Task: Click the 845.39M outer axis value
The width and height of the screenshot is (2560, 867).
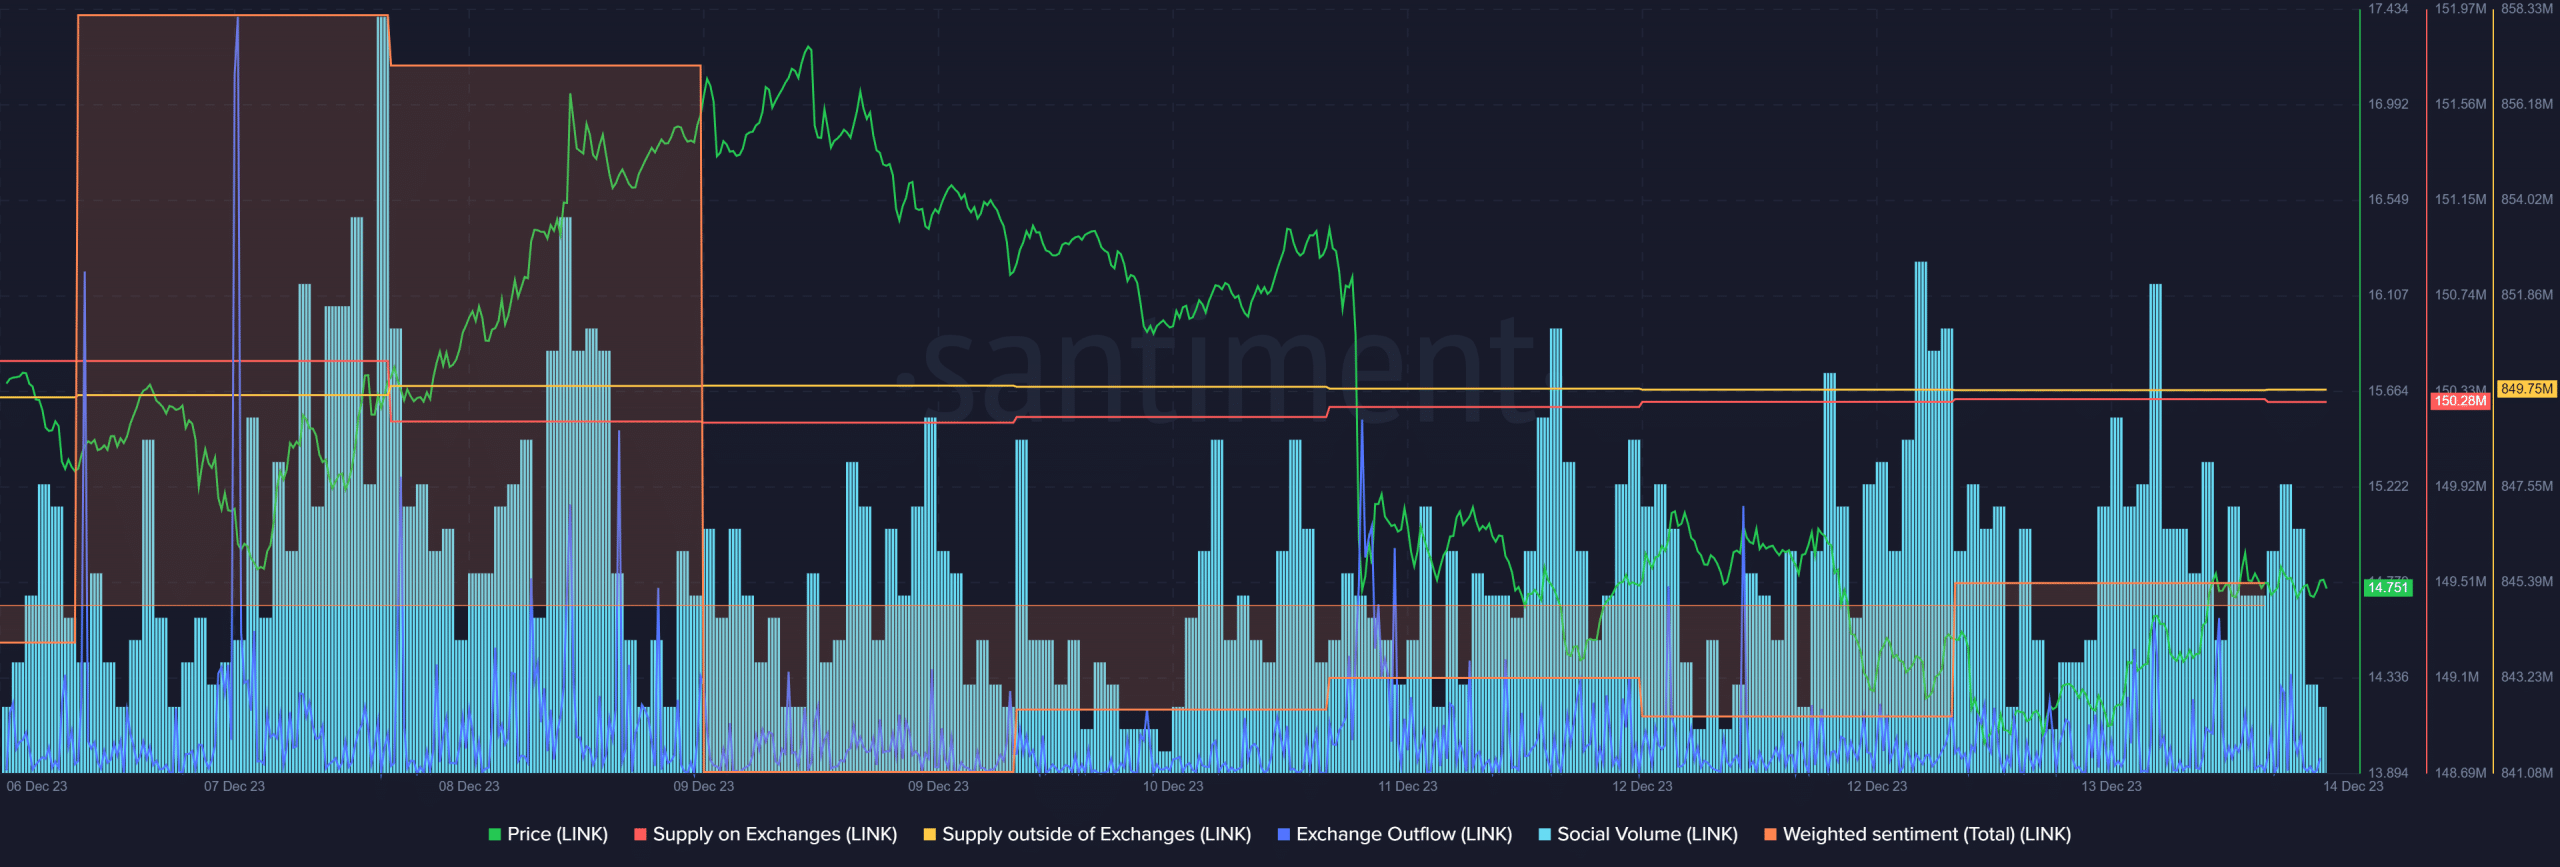Action: point(2527,582)
